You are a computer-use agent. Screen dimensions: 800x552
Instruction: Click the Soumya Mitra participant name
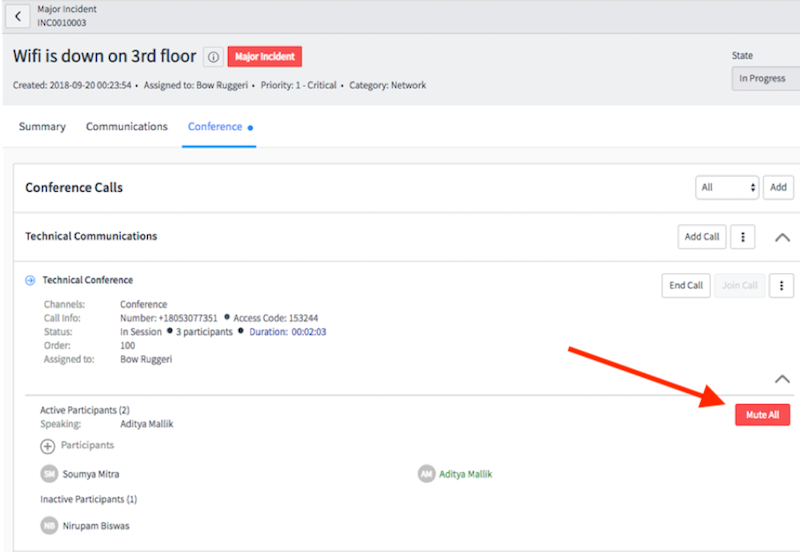[x=91, y=474]
